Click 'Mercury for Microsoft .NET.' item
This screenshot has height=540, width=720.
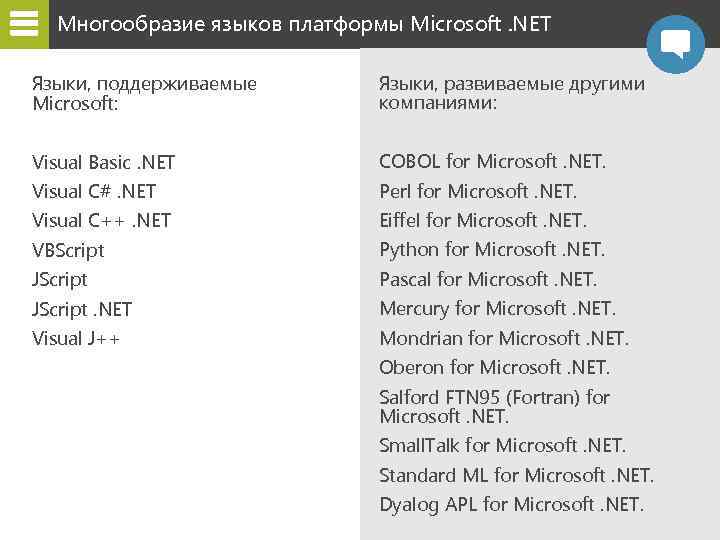click(497, 308)
